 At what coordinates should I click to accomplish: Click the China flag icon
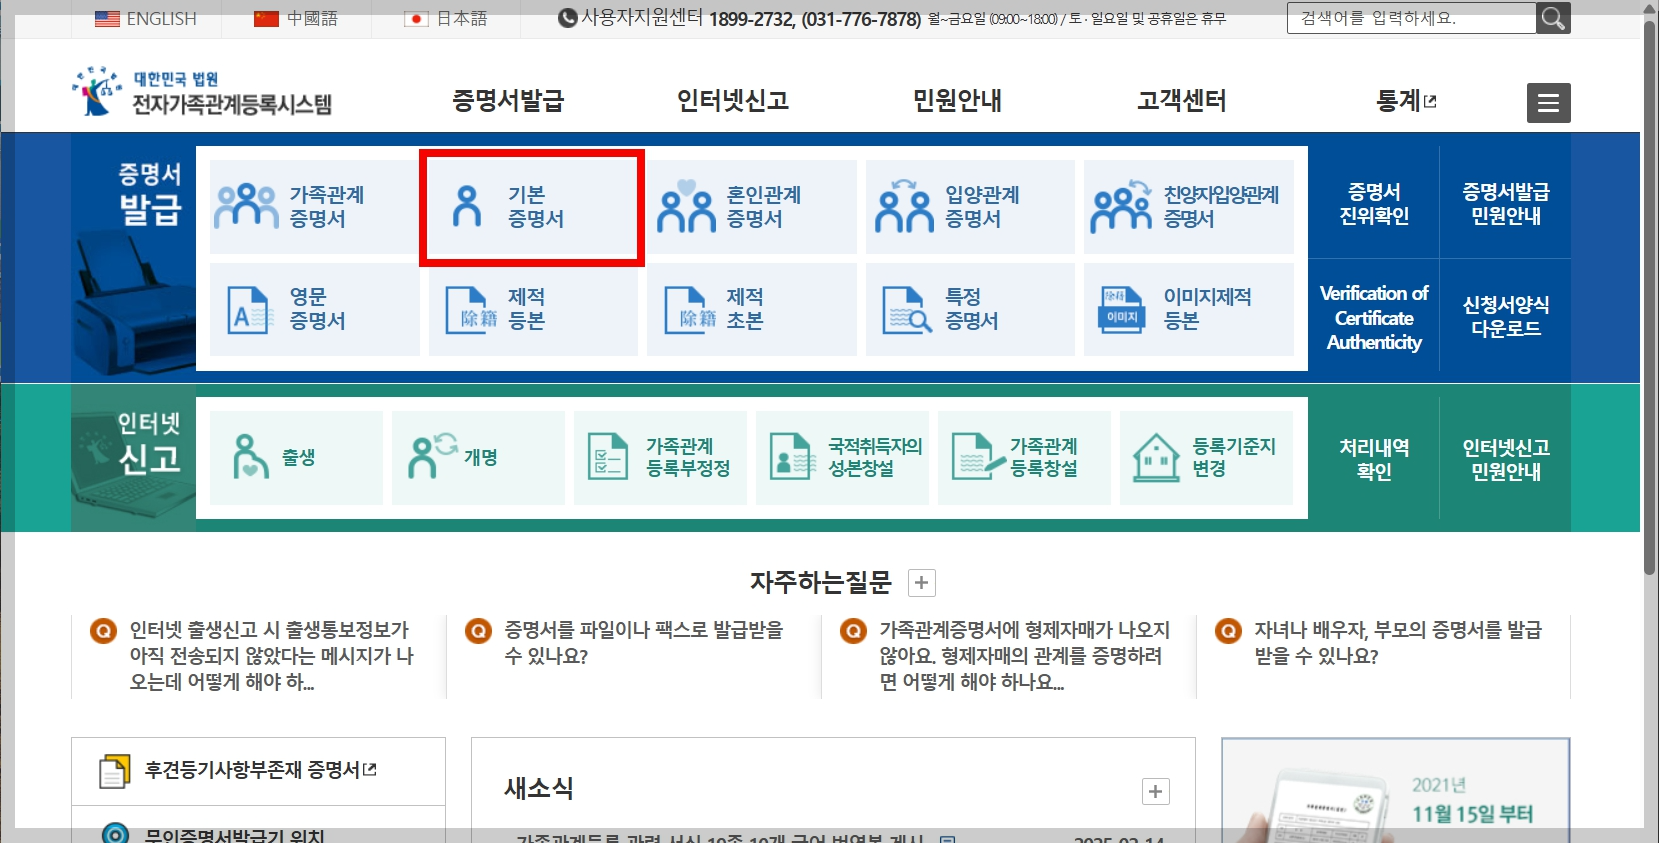266,19
